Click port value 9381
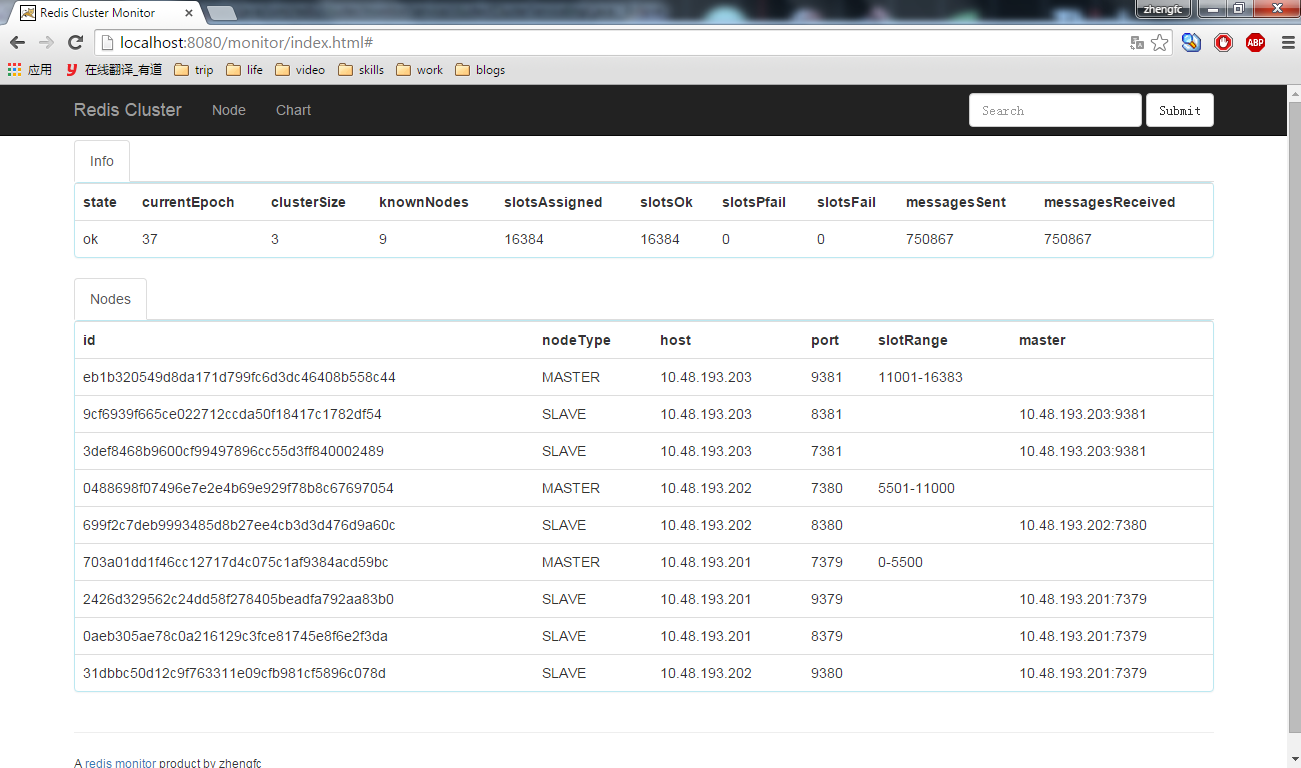This screenshot has height=768, width=1301. [x=827, y=377]
